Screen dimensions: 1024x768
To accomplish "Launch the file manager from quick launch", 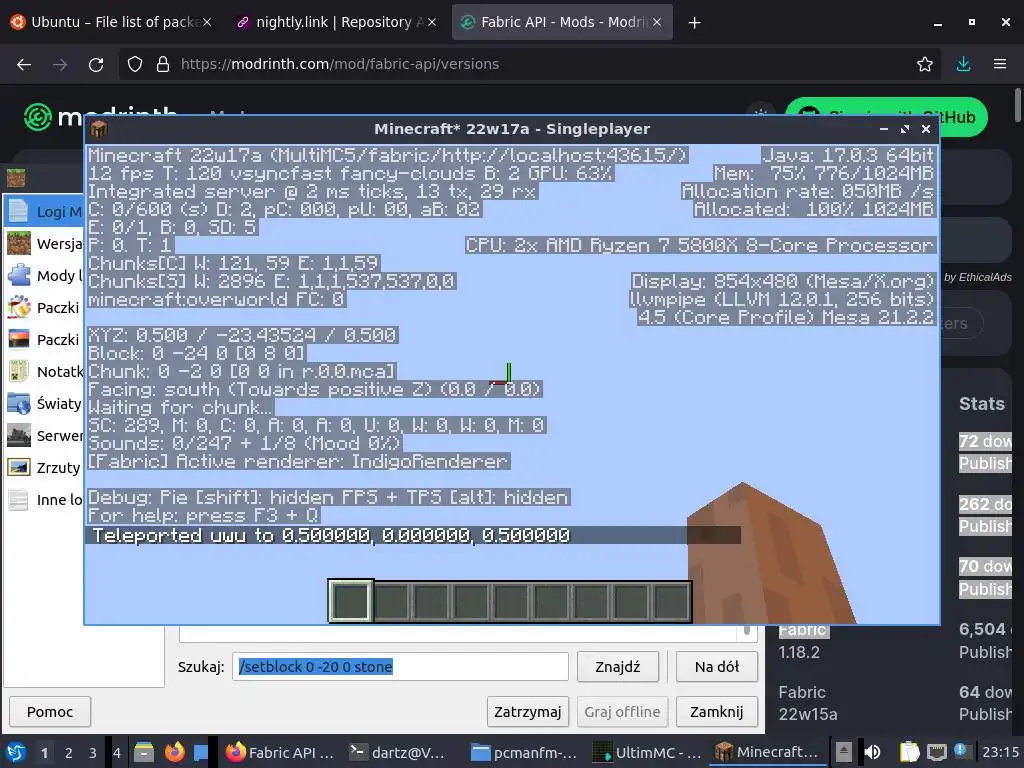I will 144,752.
